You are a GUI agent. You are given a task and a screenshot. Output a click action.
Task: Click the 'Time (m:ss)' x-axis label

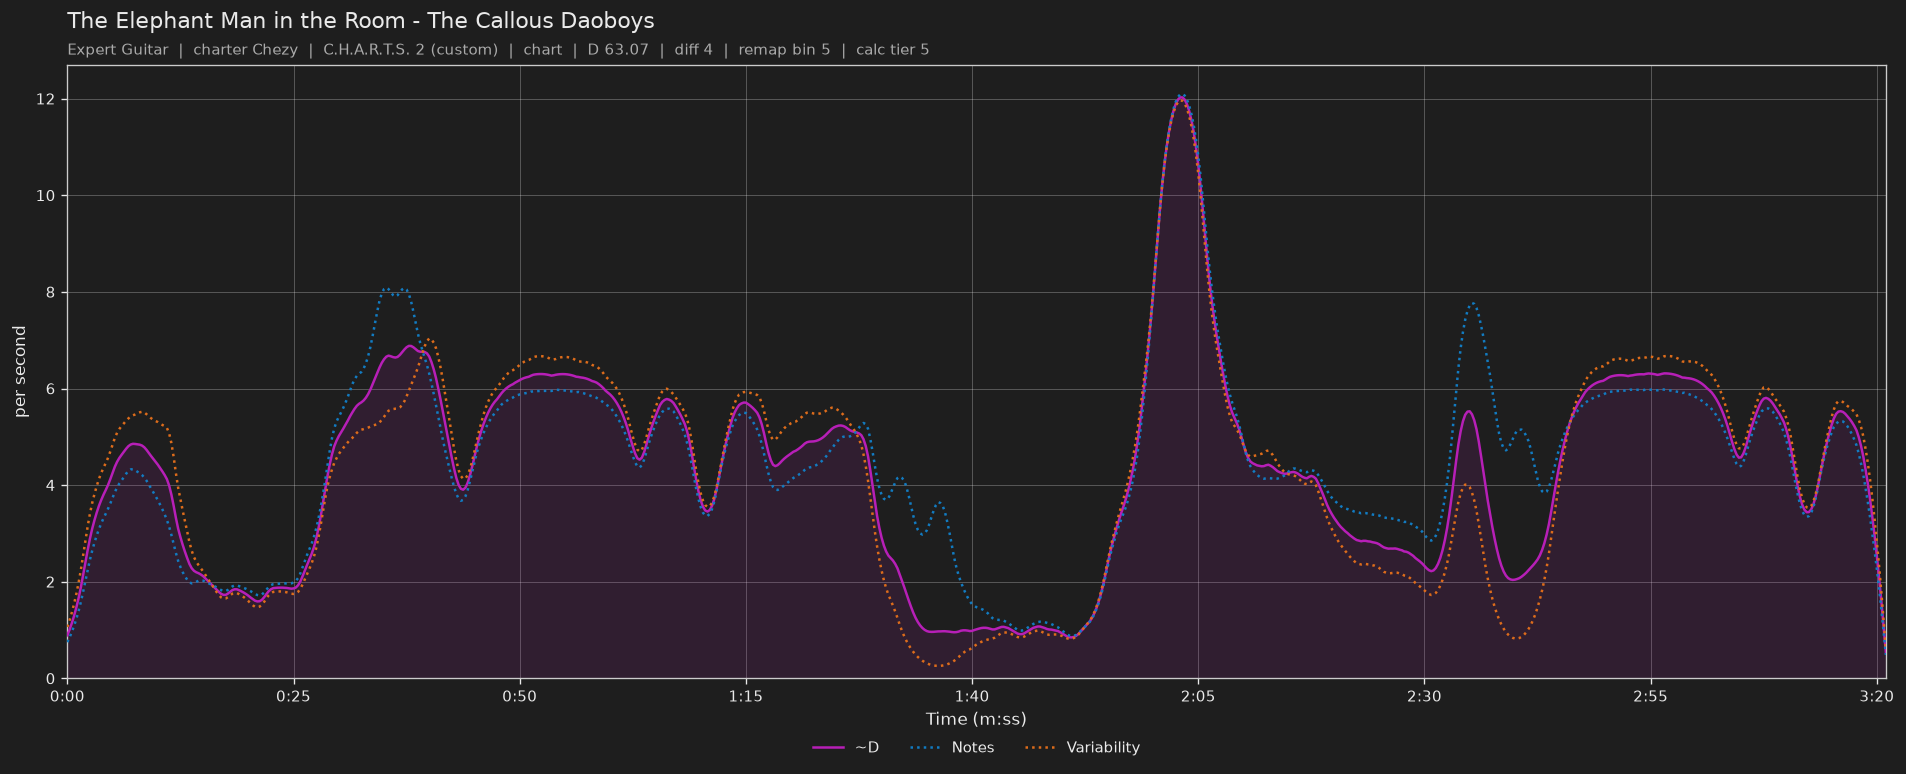[976, 719]
